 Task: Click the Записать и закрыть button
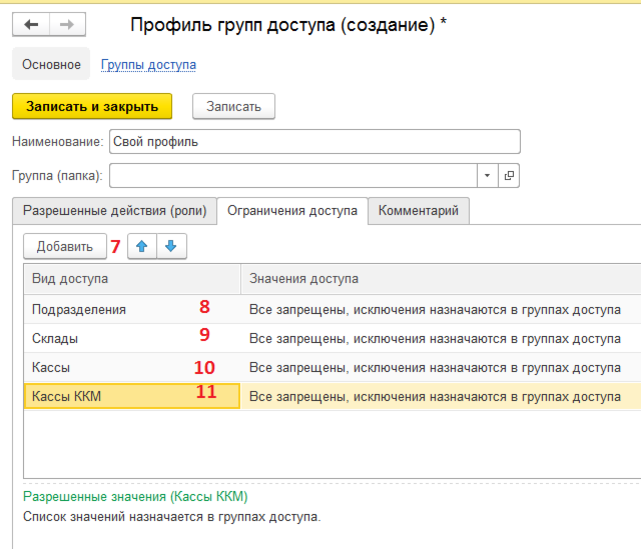click(x=92, y=106)
